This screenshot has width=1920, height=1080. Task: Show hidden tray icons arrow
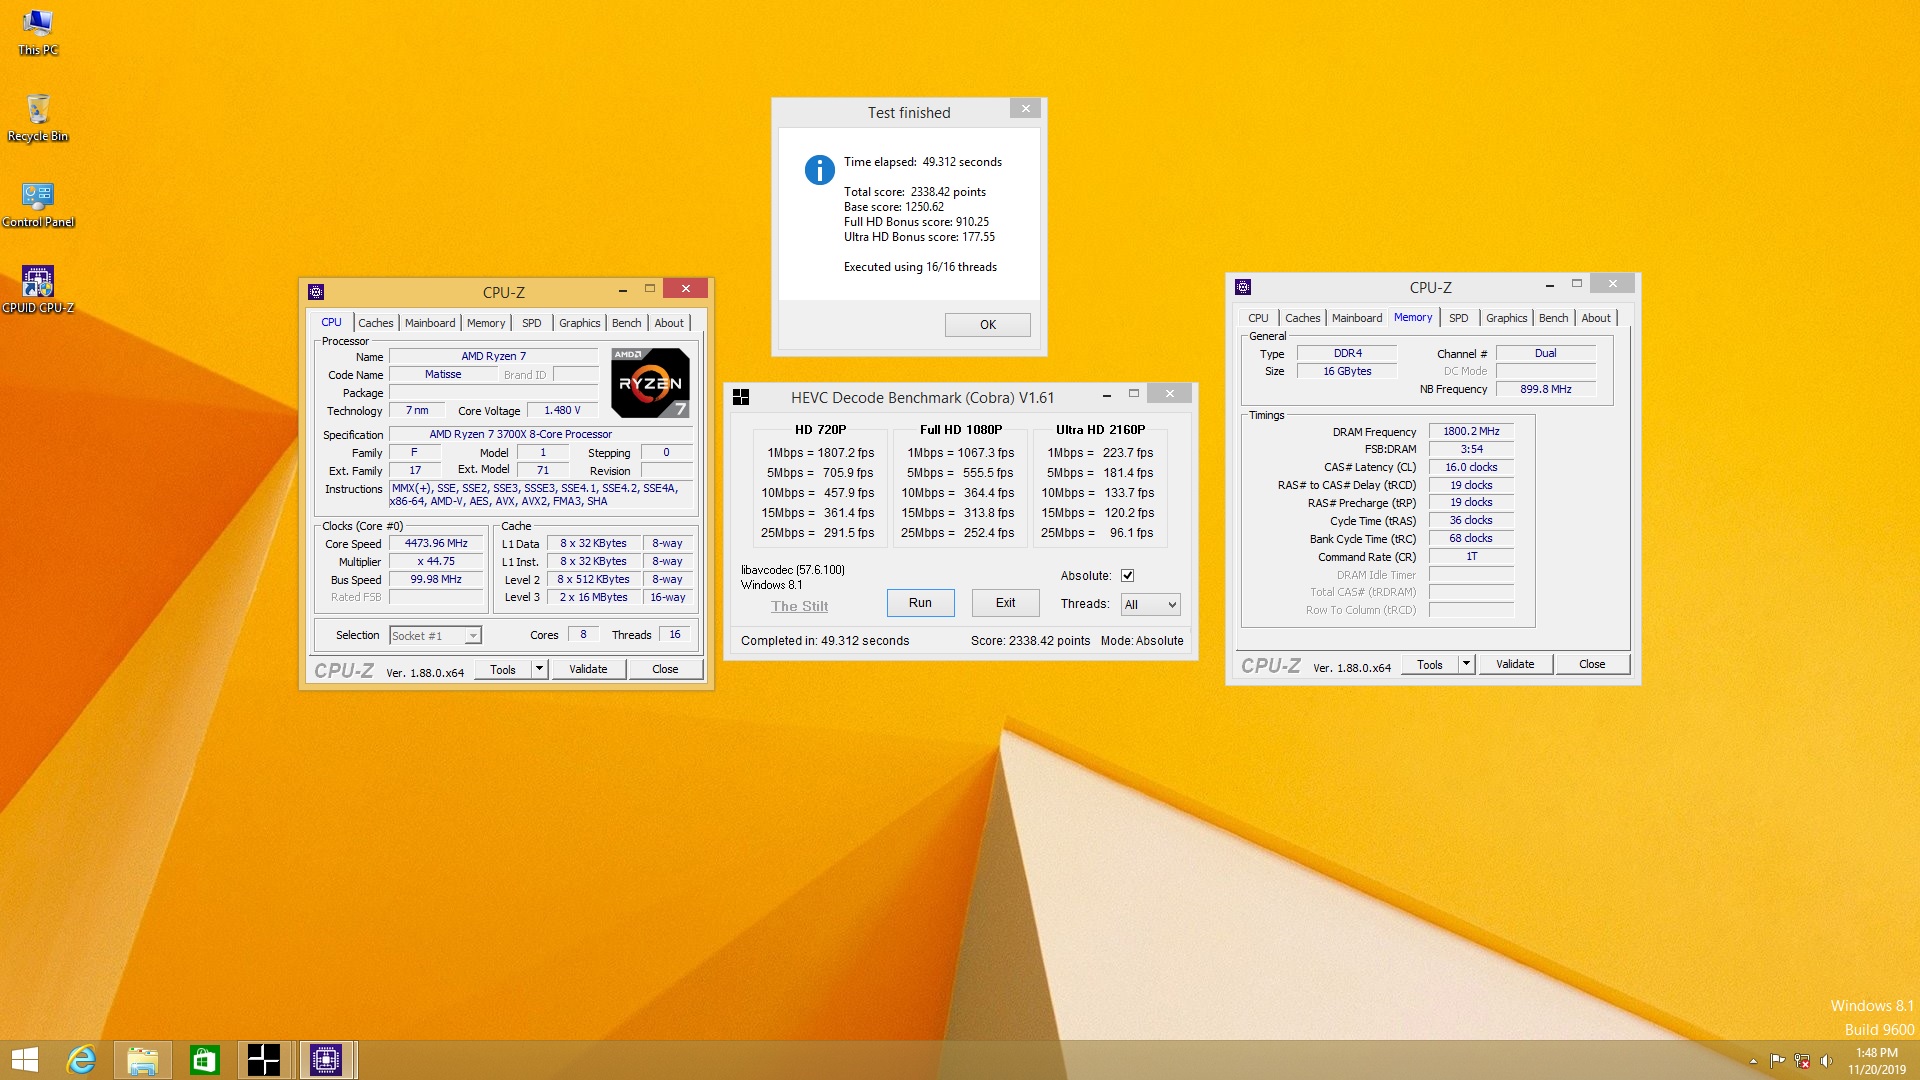pyautogui.click(x=1753, y=1061)
